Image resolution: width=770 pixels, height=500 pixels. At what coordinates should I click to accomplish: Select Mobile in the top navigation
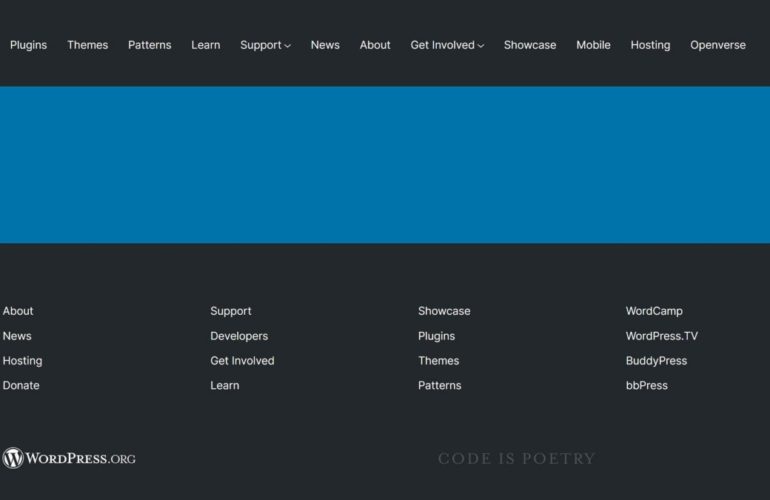tap(593, 45)
